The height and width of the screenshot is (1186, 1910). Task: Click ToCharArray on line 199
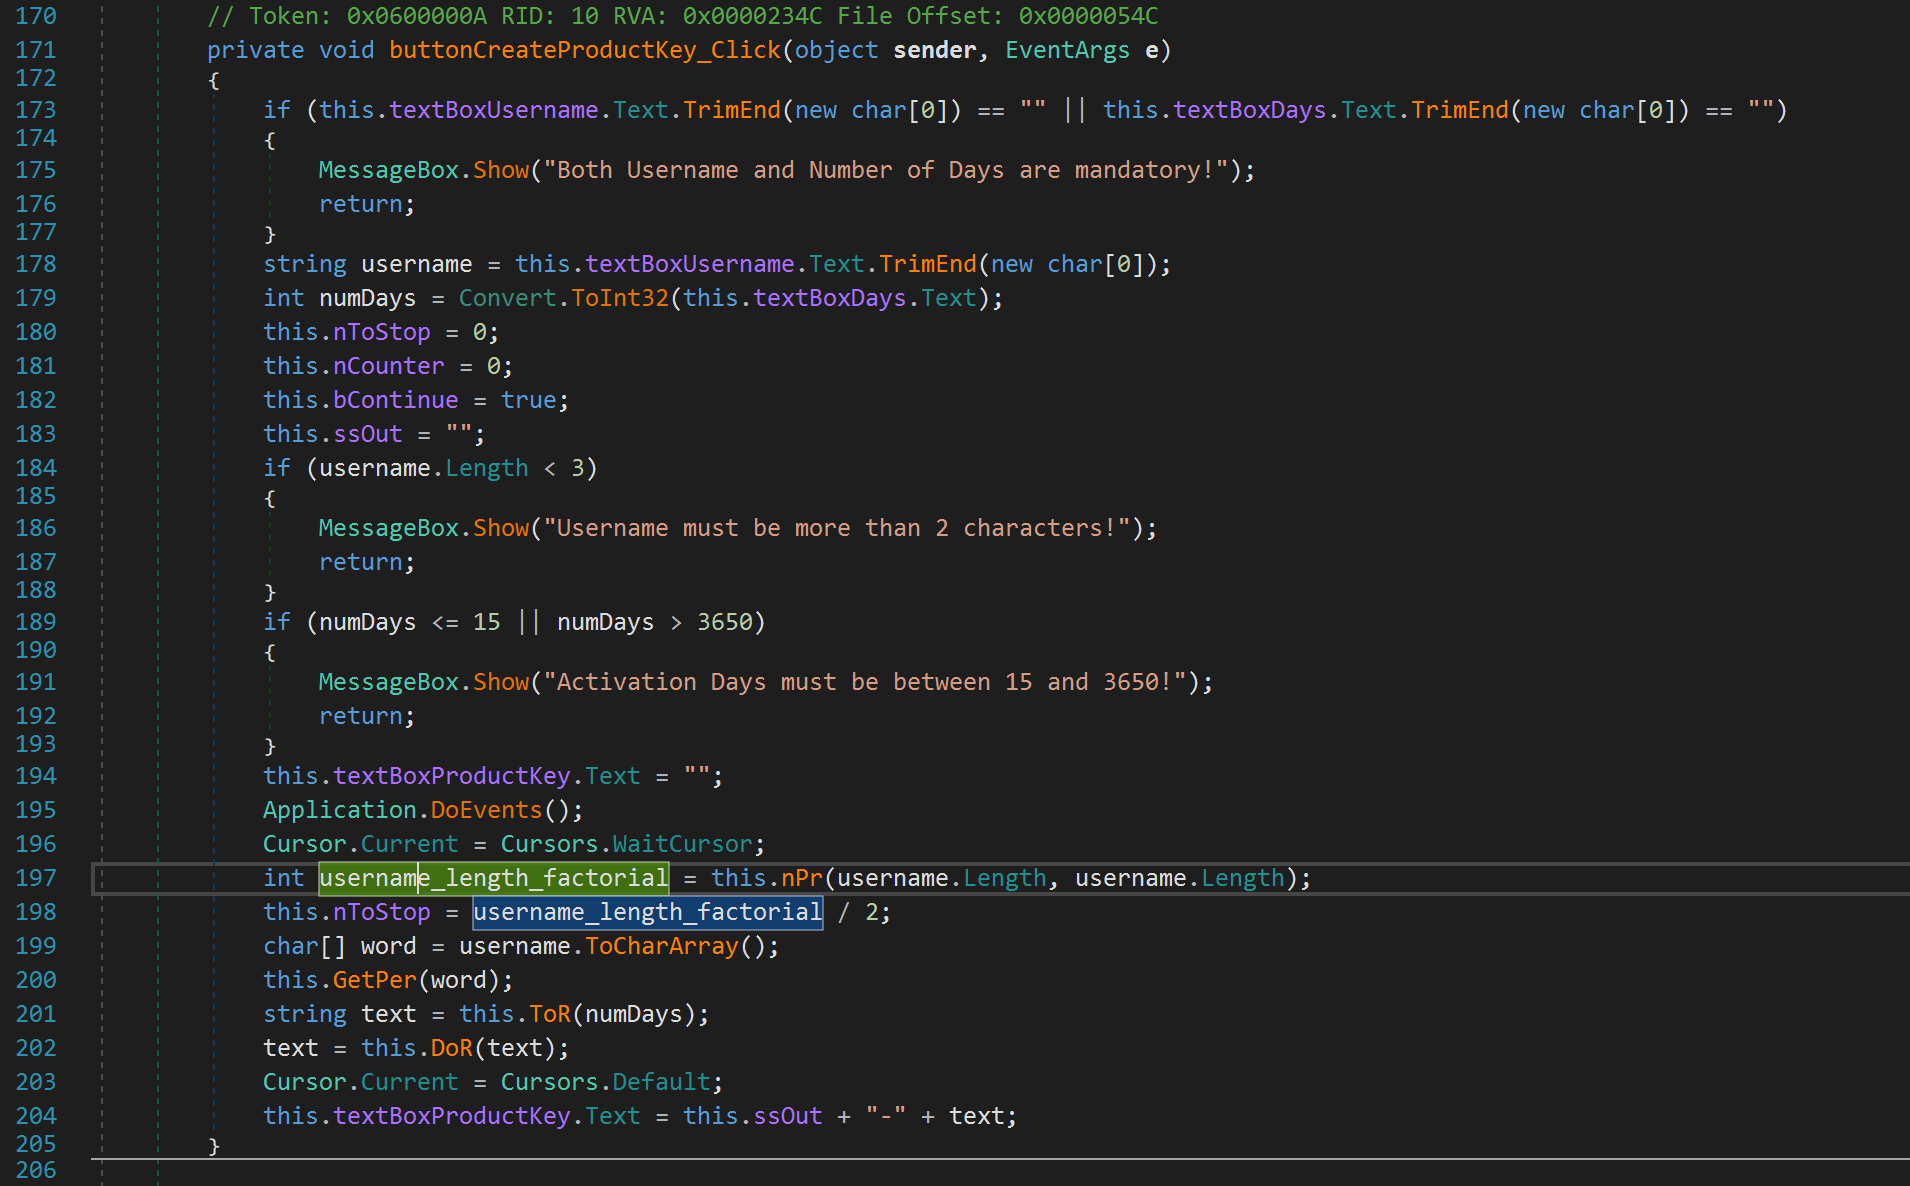point(662,946)
